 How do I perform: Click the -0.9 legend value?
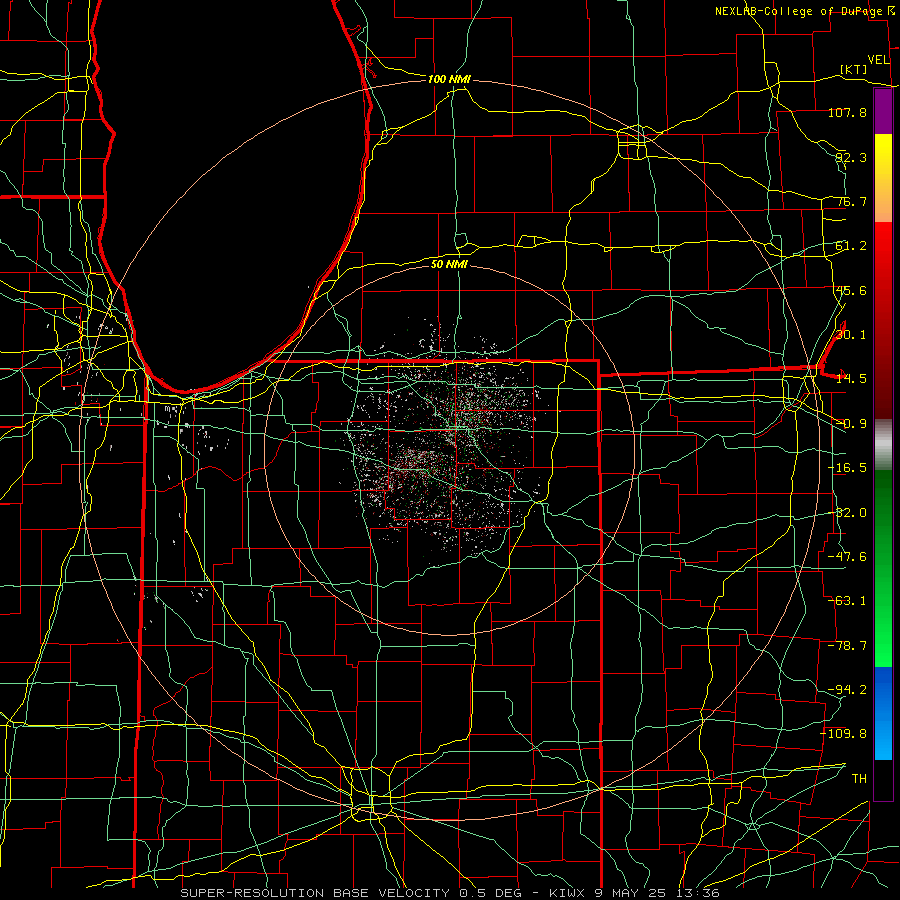coord(851,424)
